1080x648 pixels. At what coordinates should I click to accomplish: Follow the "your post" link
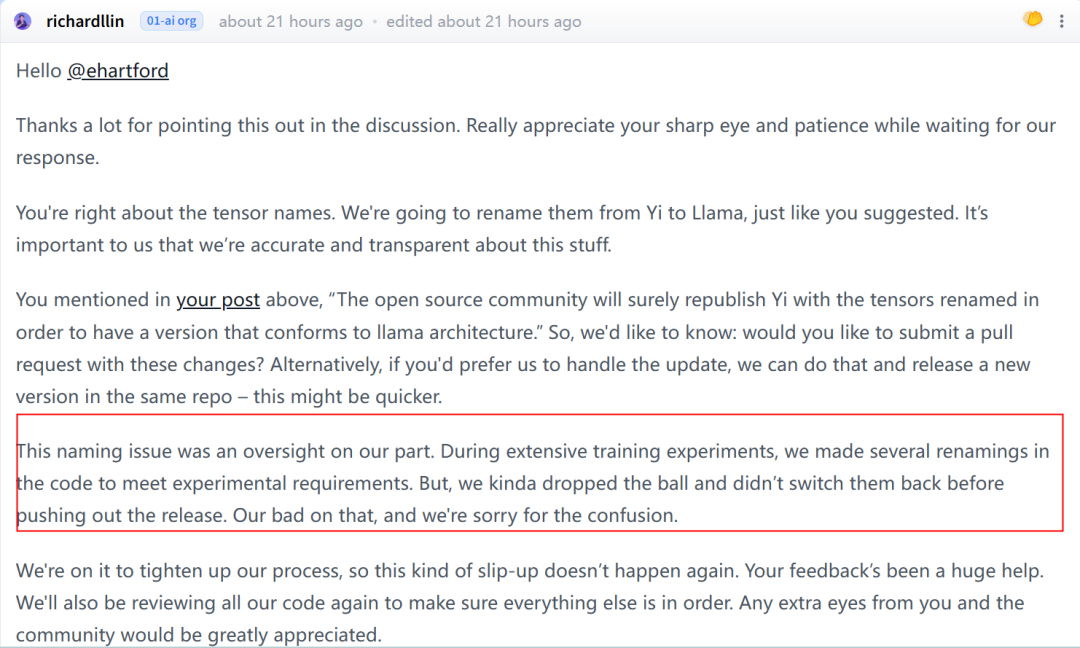click(218, 300)
